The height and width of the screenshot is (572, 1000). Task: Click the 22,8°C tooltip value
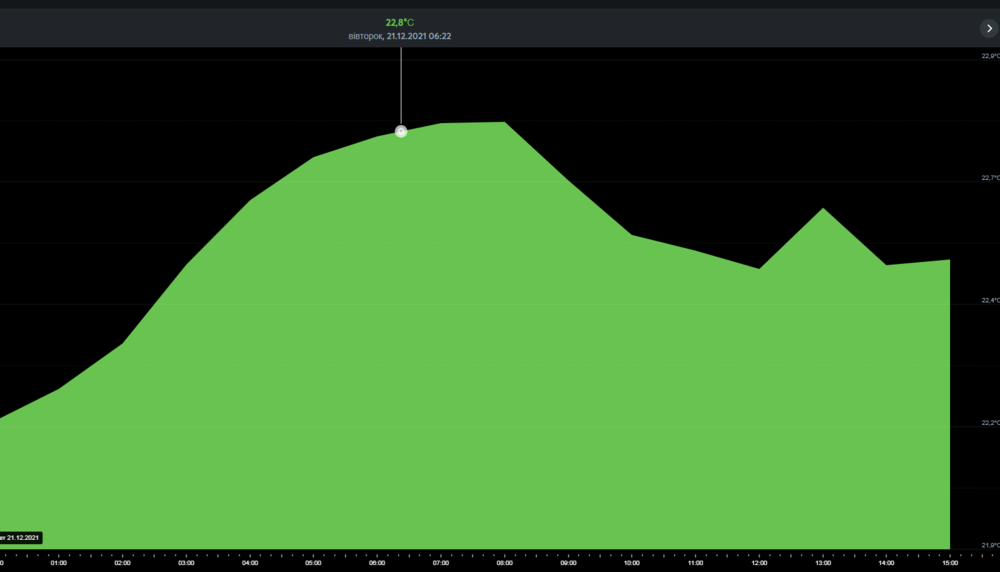pos(400,22)
